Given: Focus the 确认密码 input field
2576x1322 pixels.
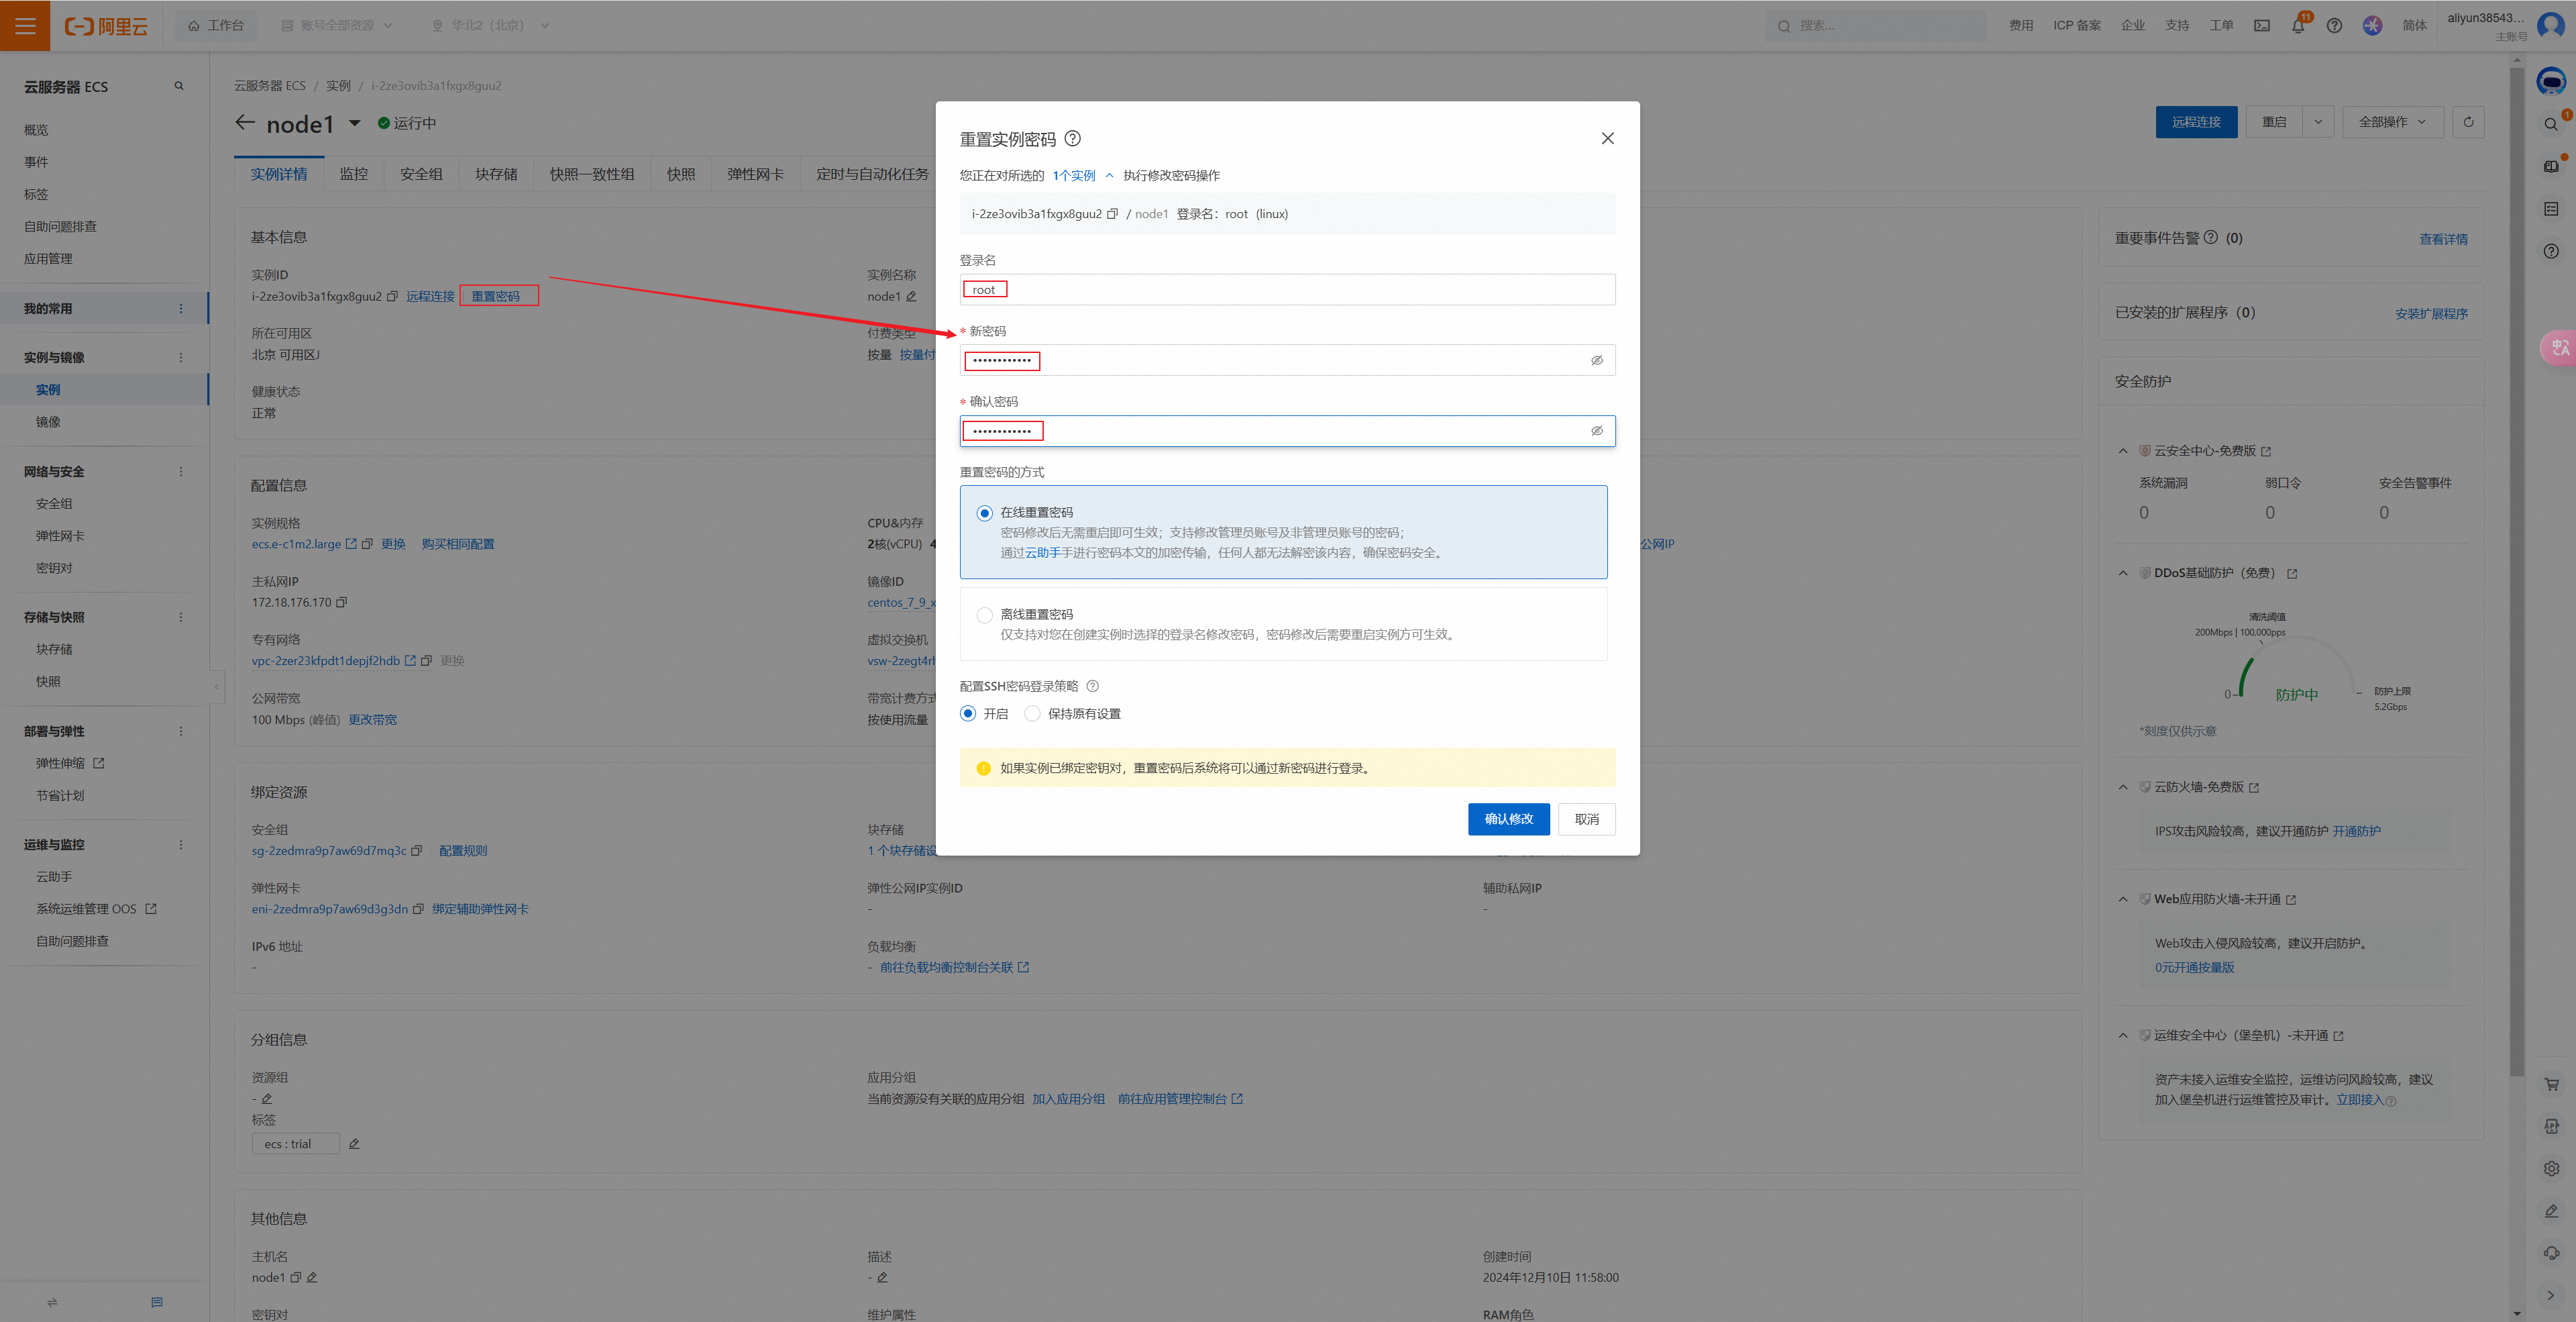Looking at the screenshot, I should point(1287,431).
